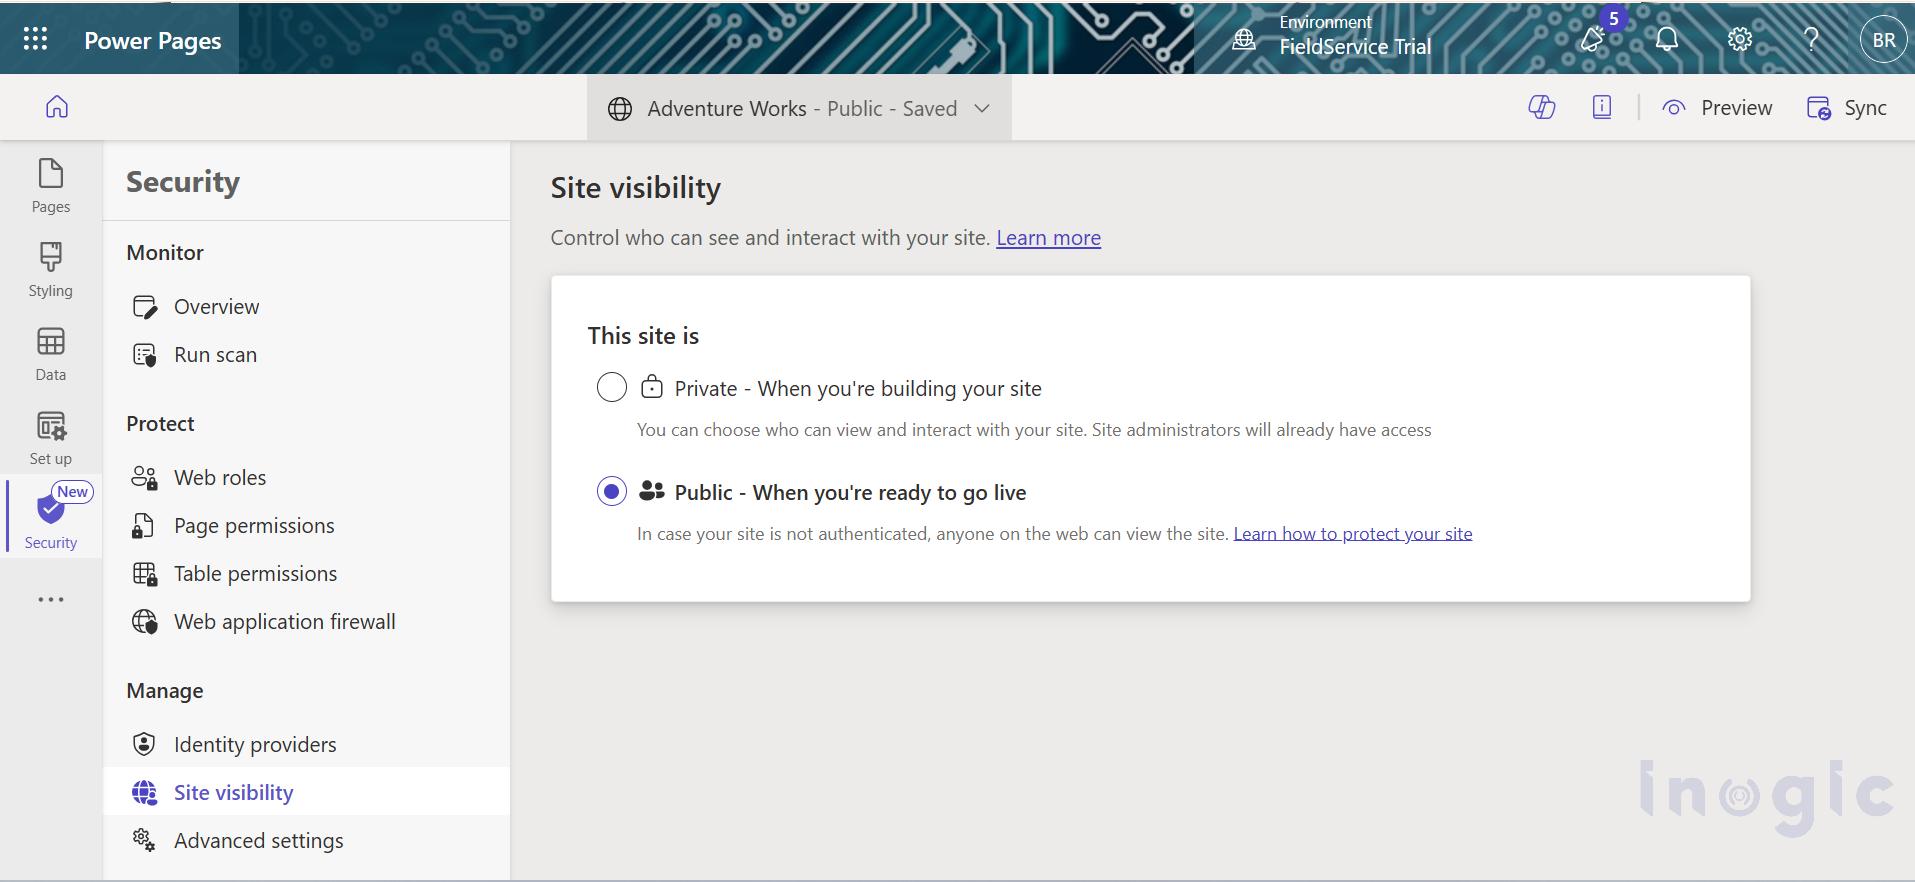Click the Site visibility globe icon in menu

(x=145, y=793)
